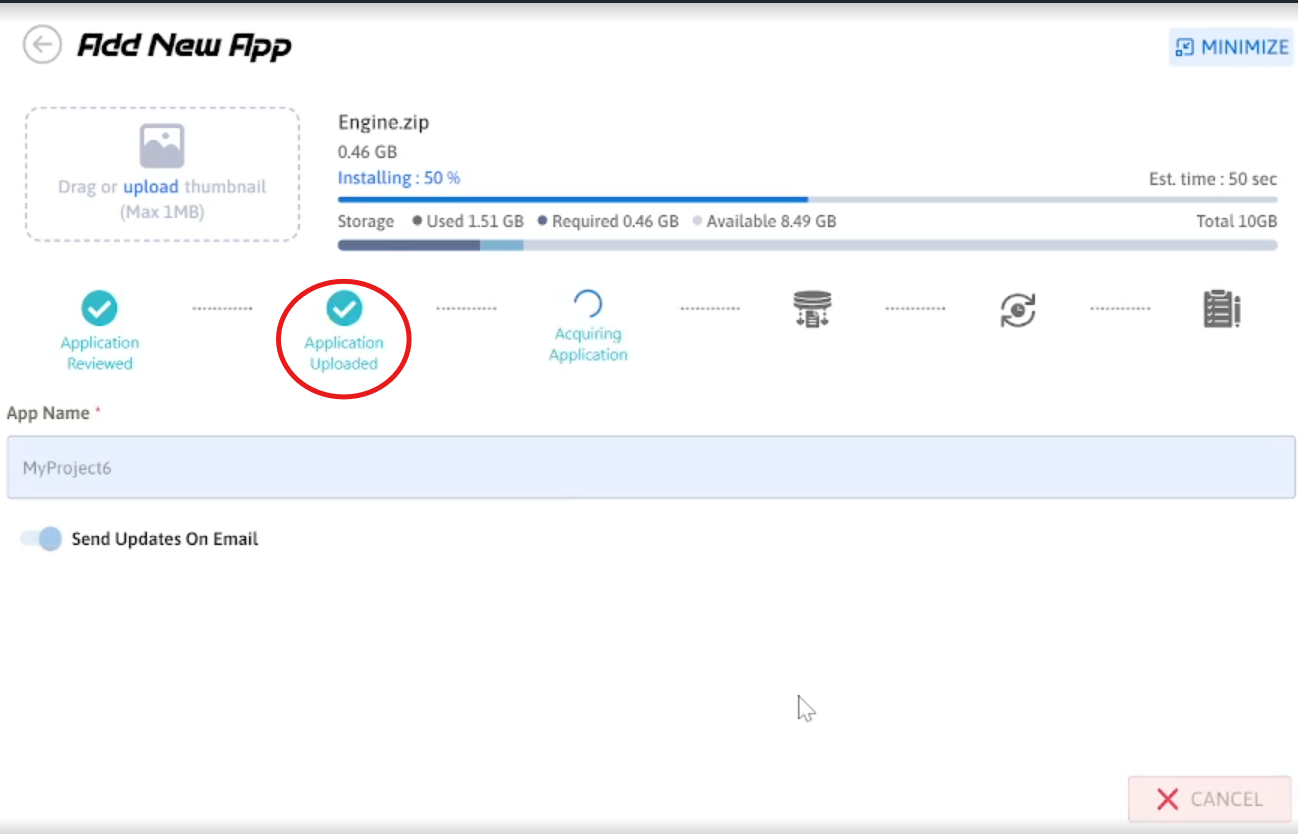Viewport: 1298px width, 834px height.
Task: Click the minimize icon beside MINIMIZE text
Action: pos(1185,47)
